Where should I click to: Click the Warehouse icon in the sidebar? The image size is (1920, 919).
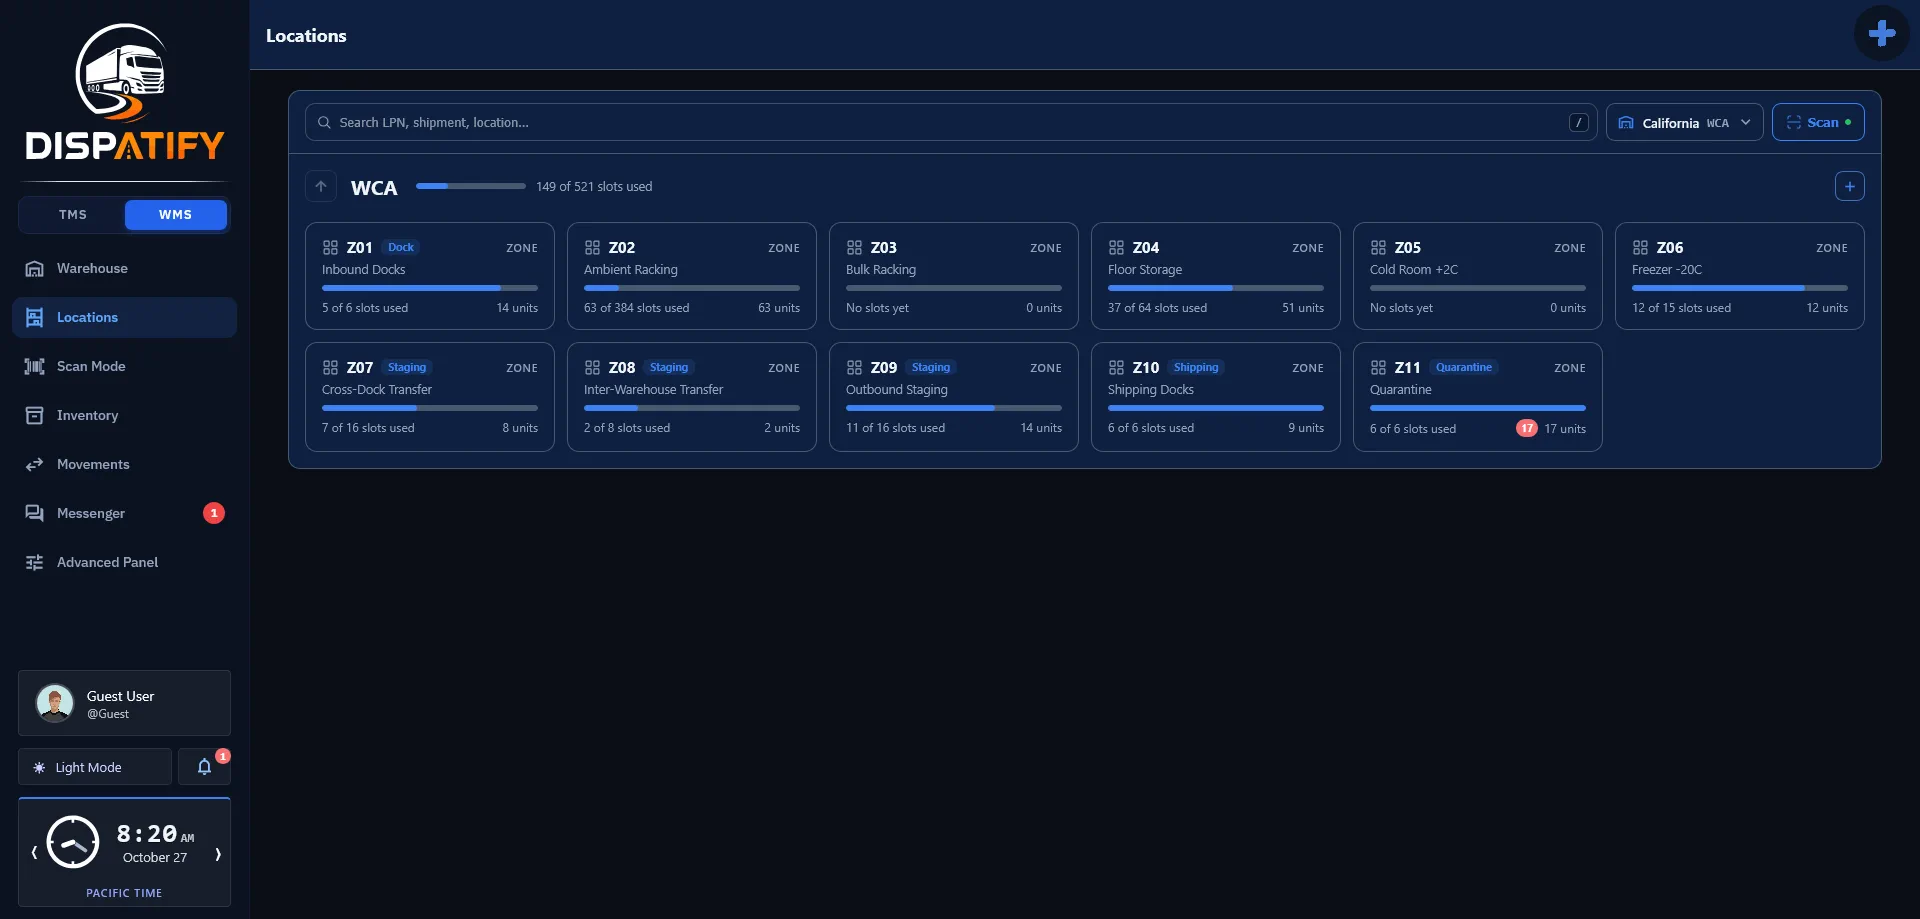(34, 268)
